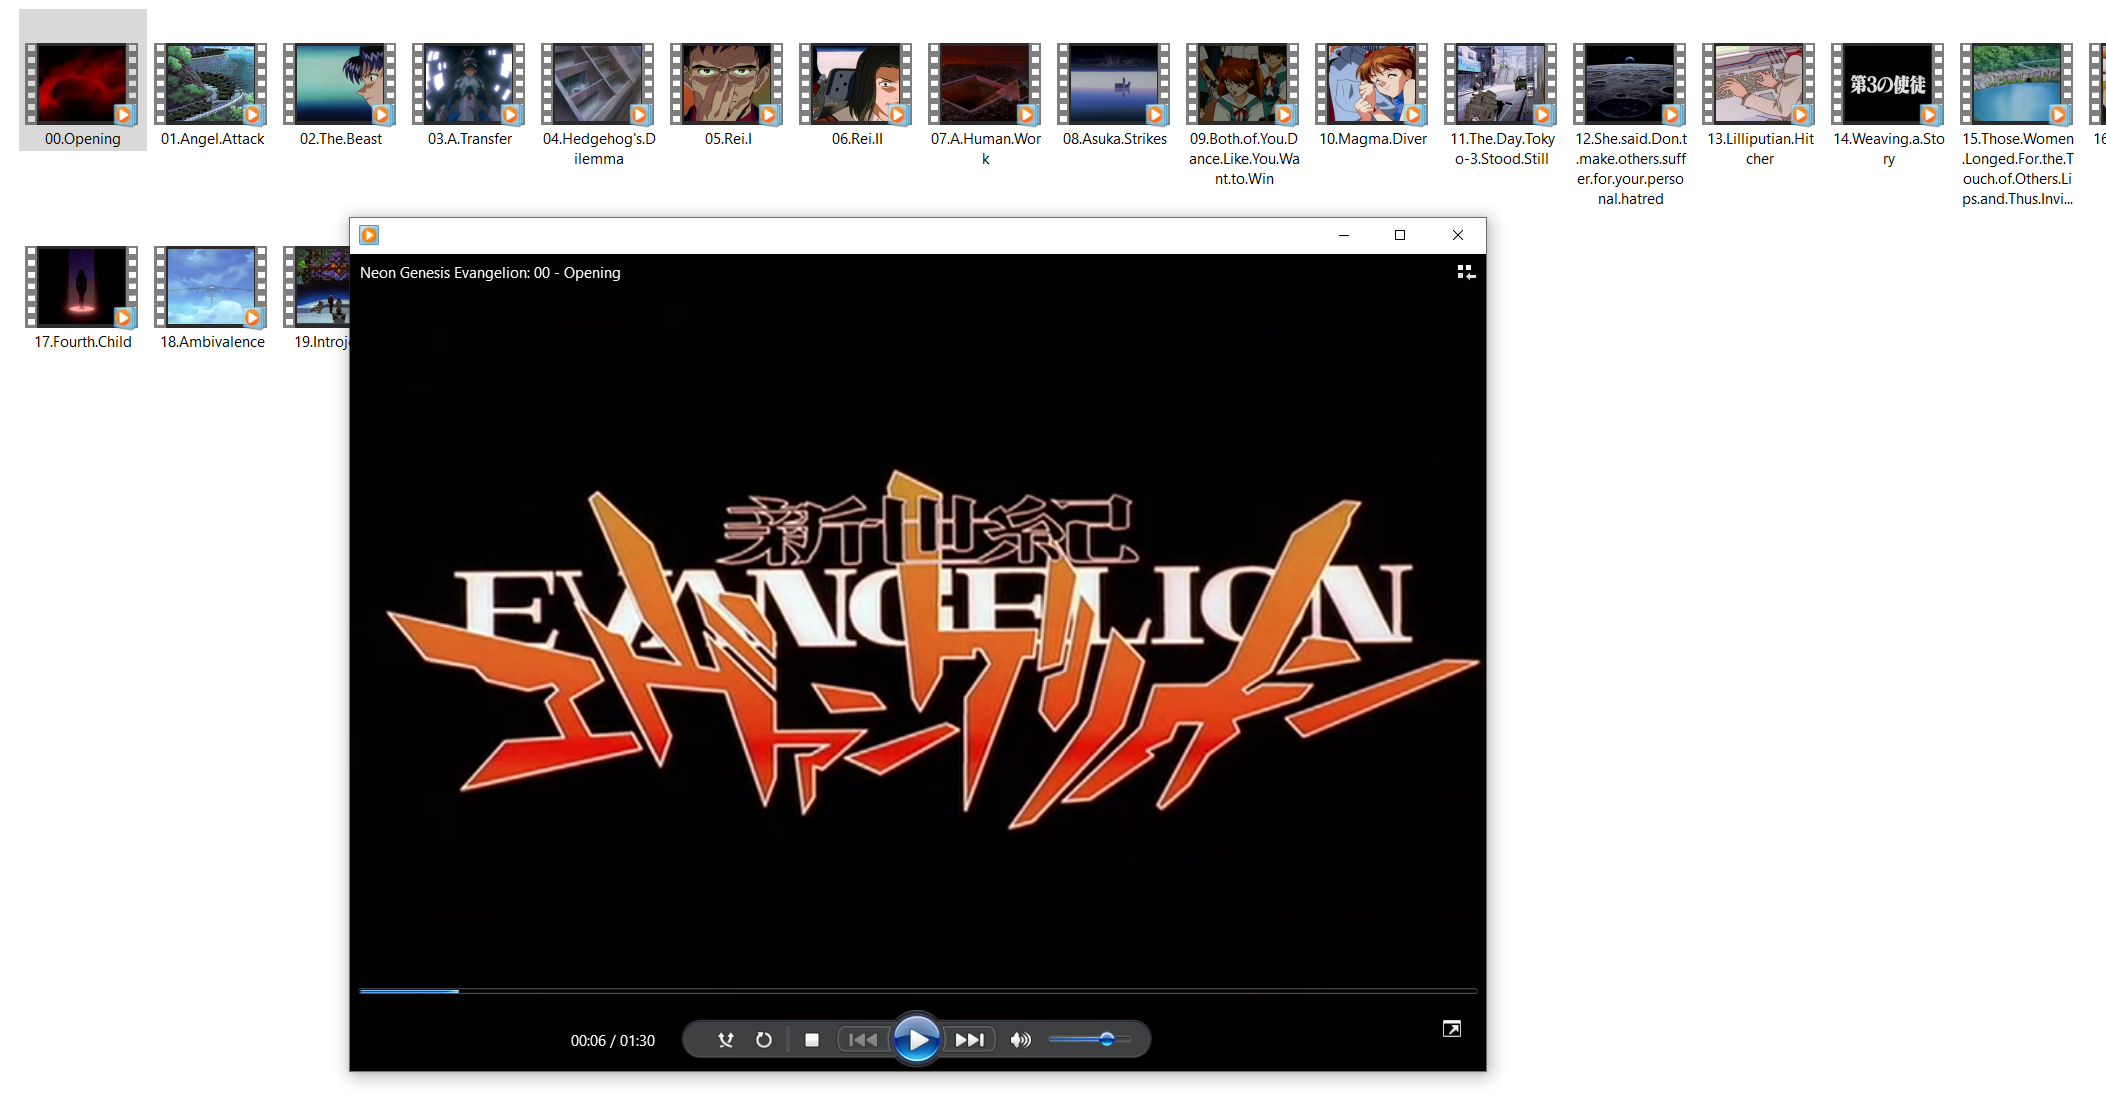This screenshot has height=1111, width=2106.
Task: Click the 00:06 / 01:30 time display
Action: coord(612,1041)
